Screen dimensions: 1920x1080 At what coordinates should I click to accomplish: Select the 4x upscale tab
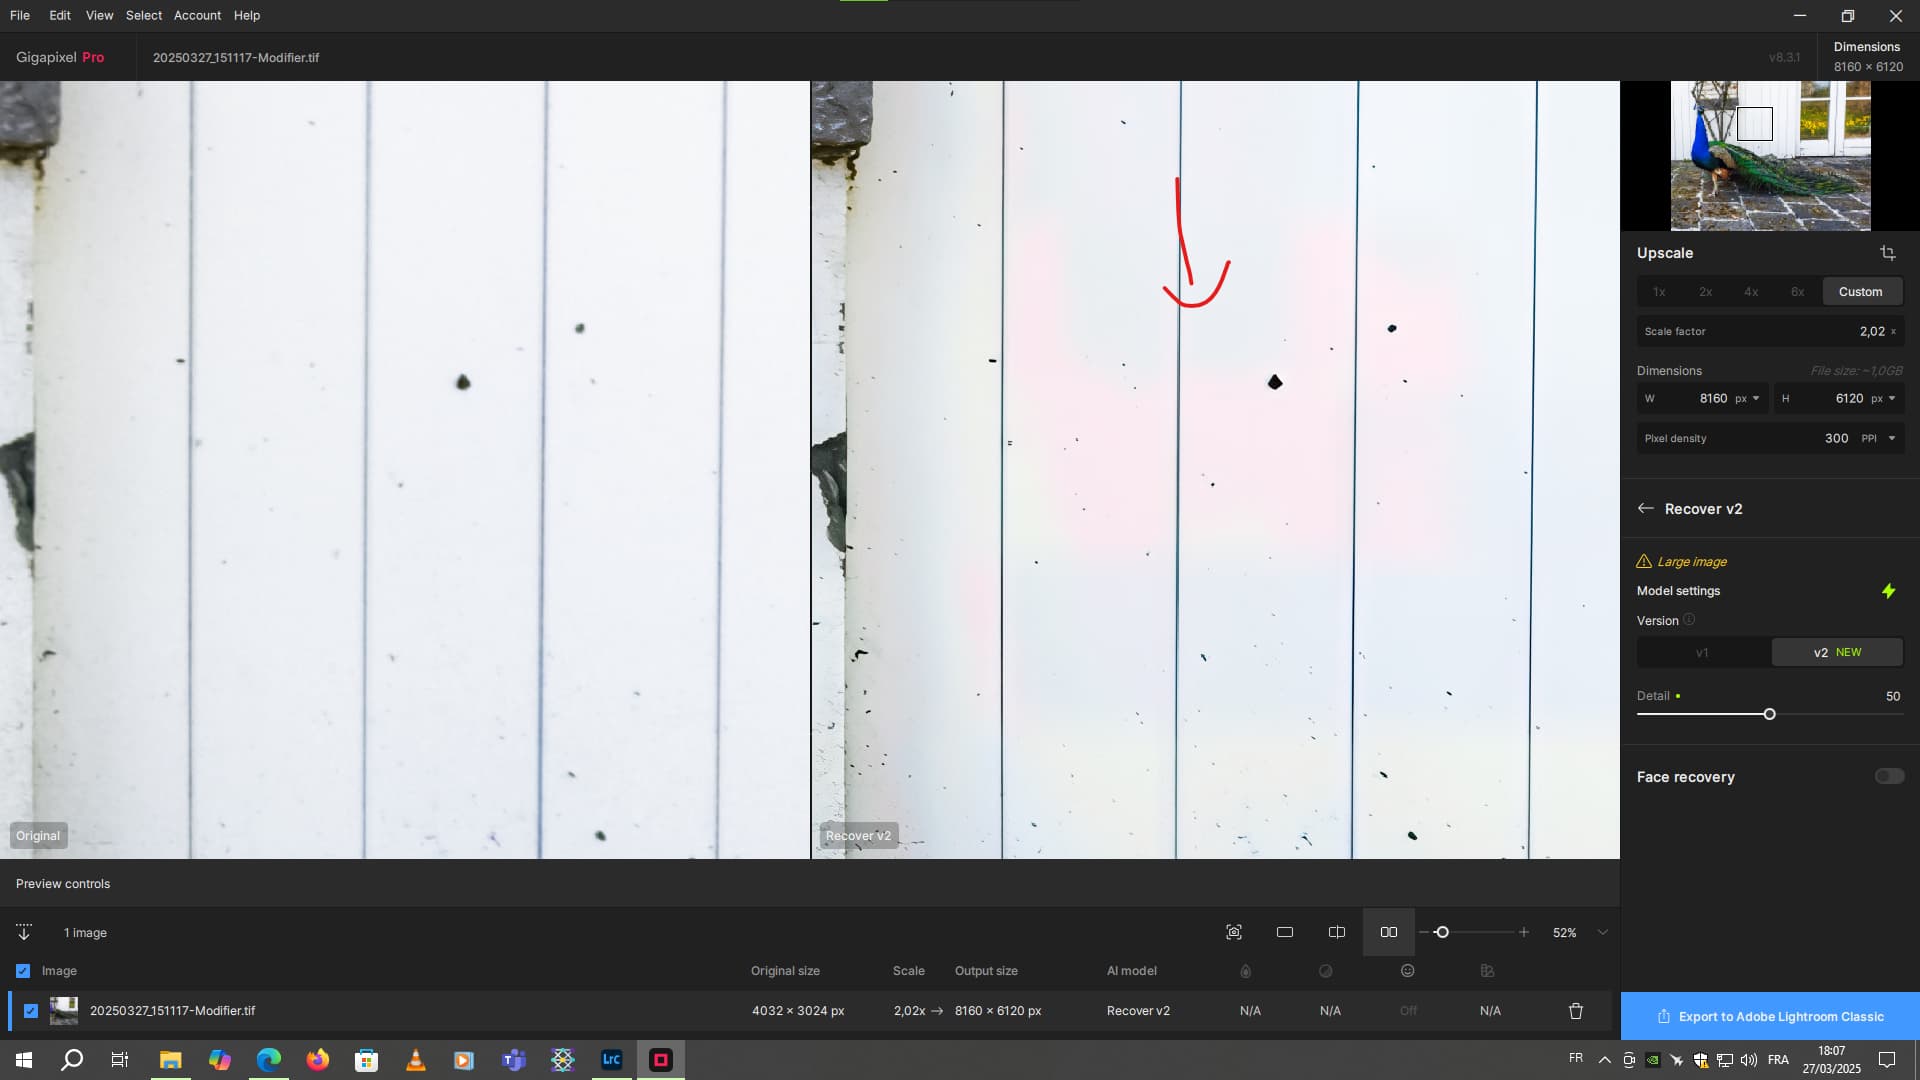1751,292
